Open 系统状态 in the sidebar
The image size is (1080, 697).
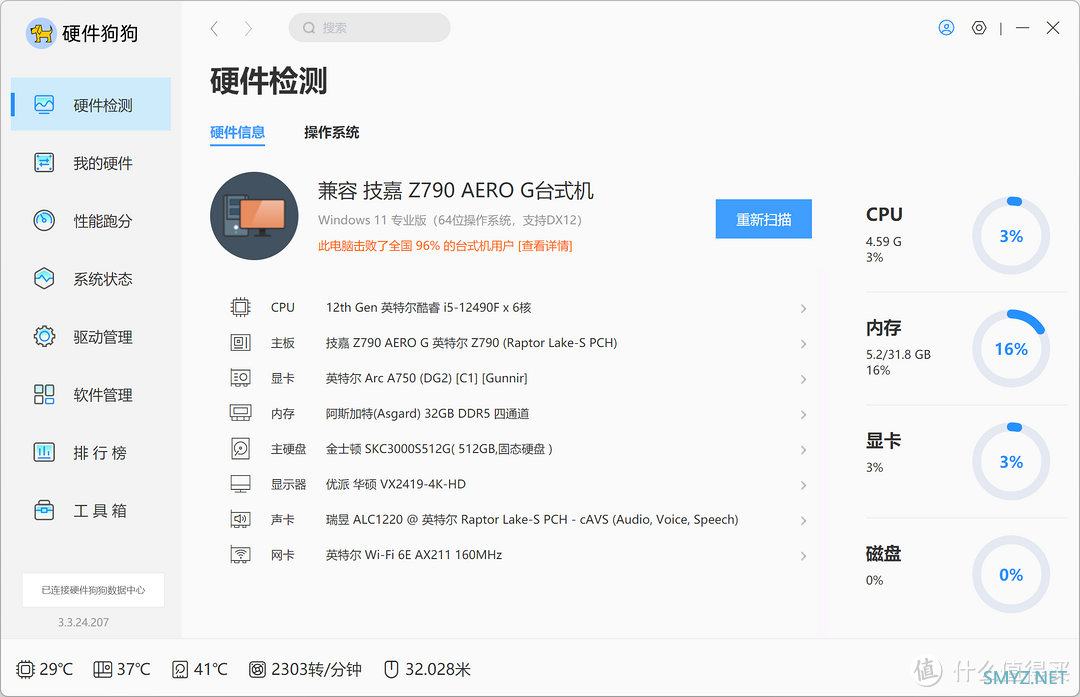coord(91,279)
